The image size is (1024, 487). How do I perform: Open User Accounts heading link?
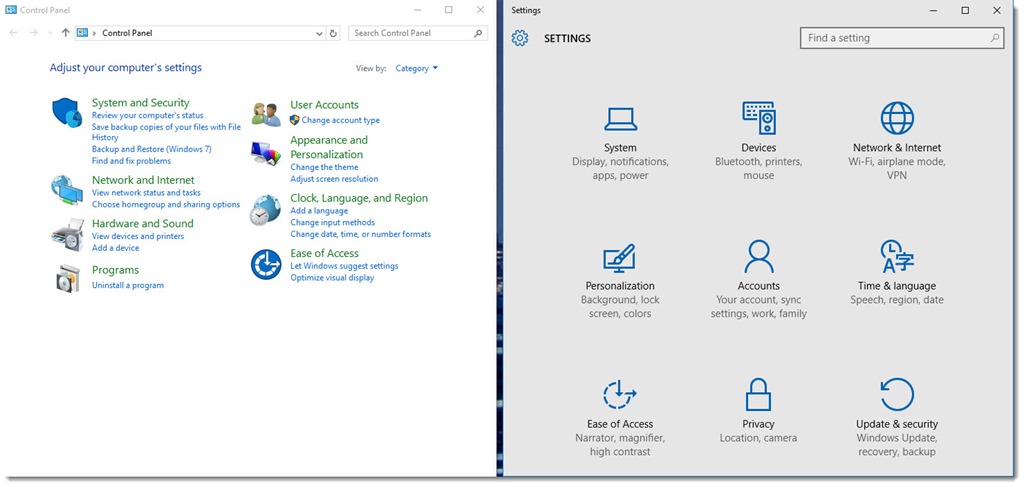click(324, 104)
